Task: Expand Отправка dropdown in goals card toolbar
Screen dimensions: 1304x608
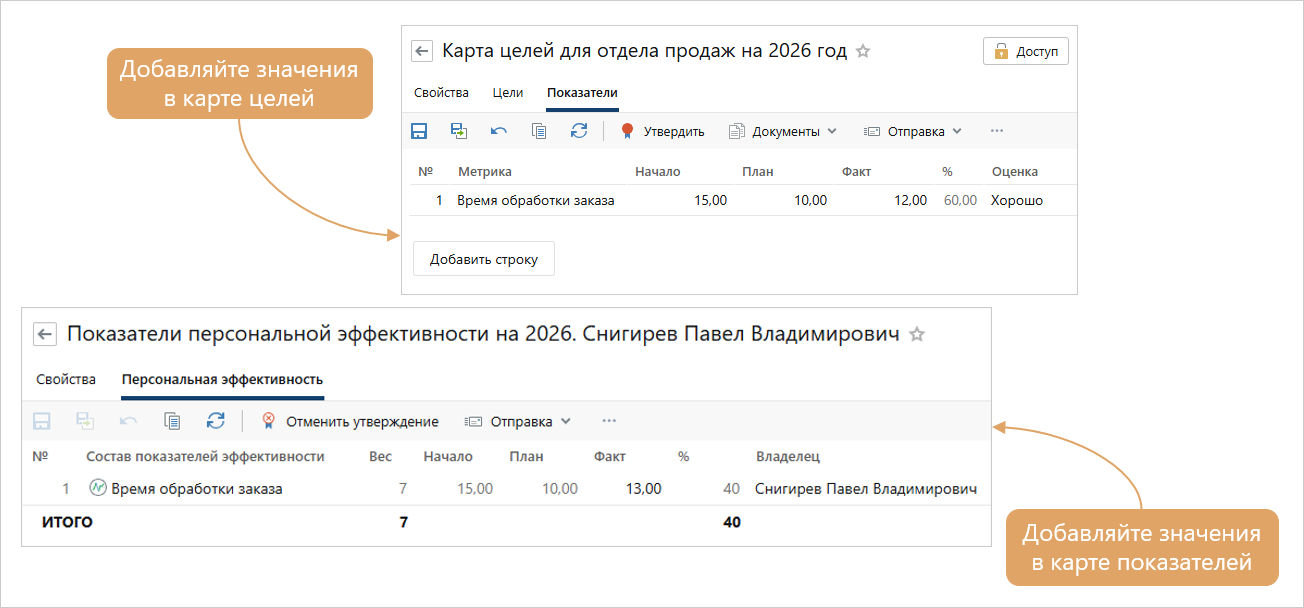Action: [x=912, y=131]
